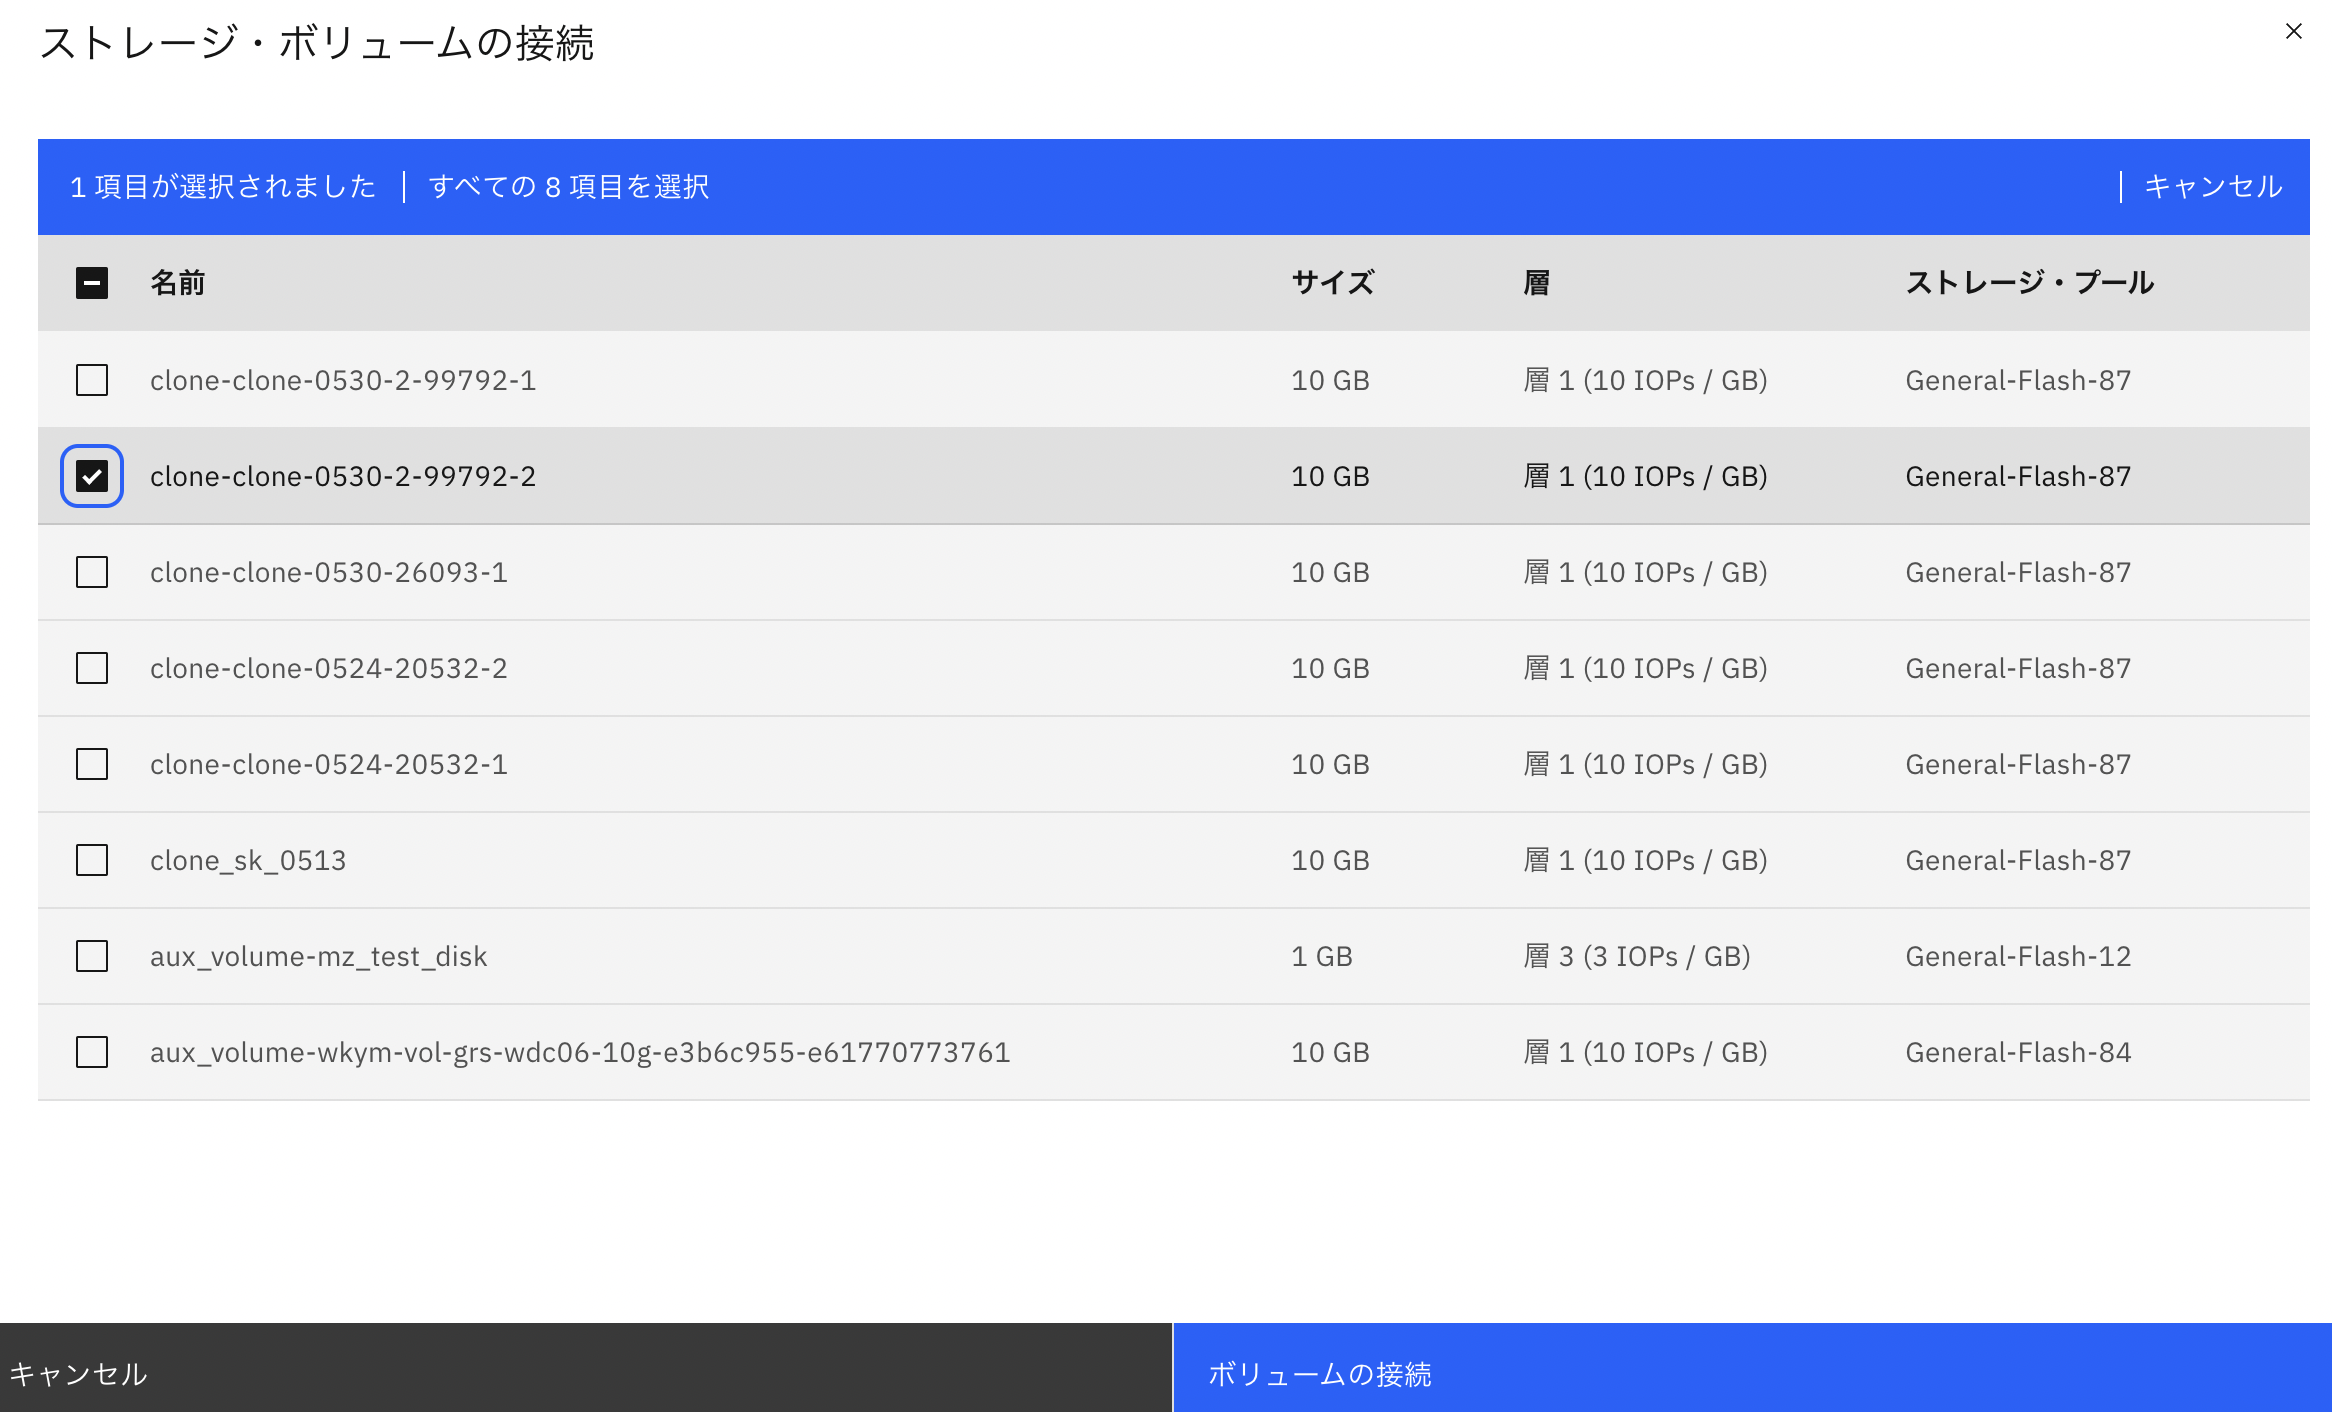Click the ストレージ・プール column header

tap(2029, 283)
